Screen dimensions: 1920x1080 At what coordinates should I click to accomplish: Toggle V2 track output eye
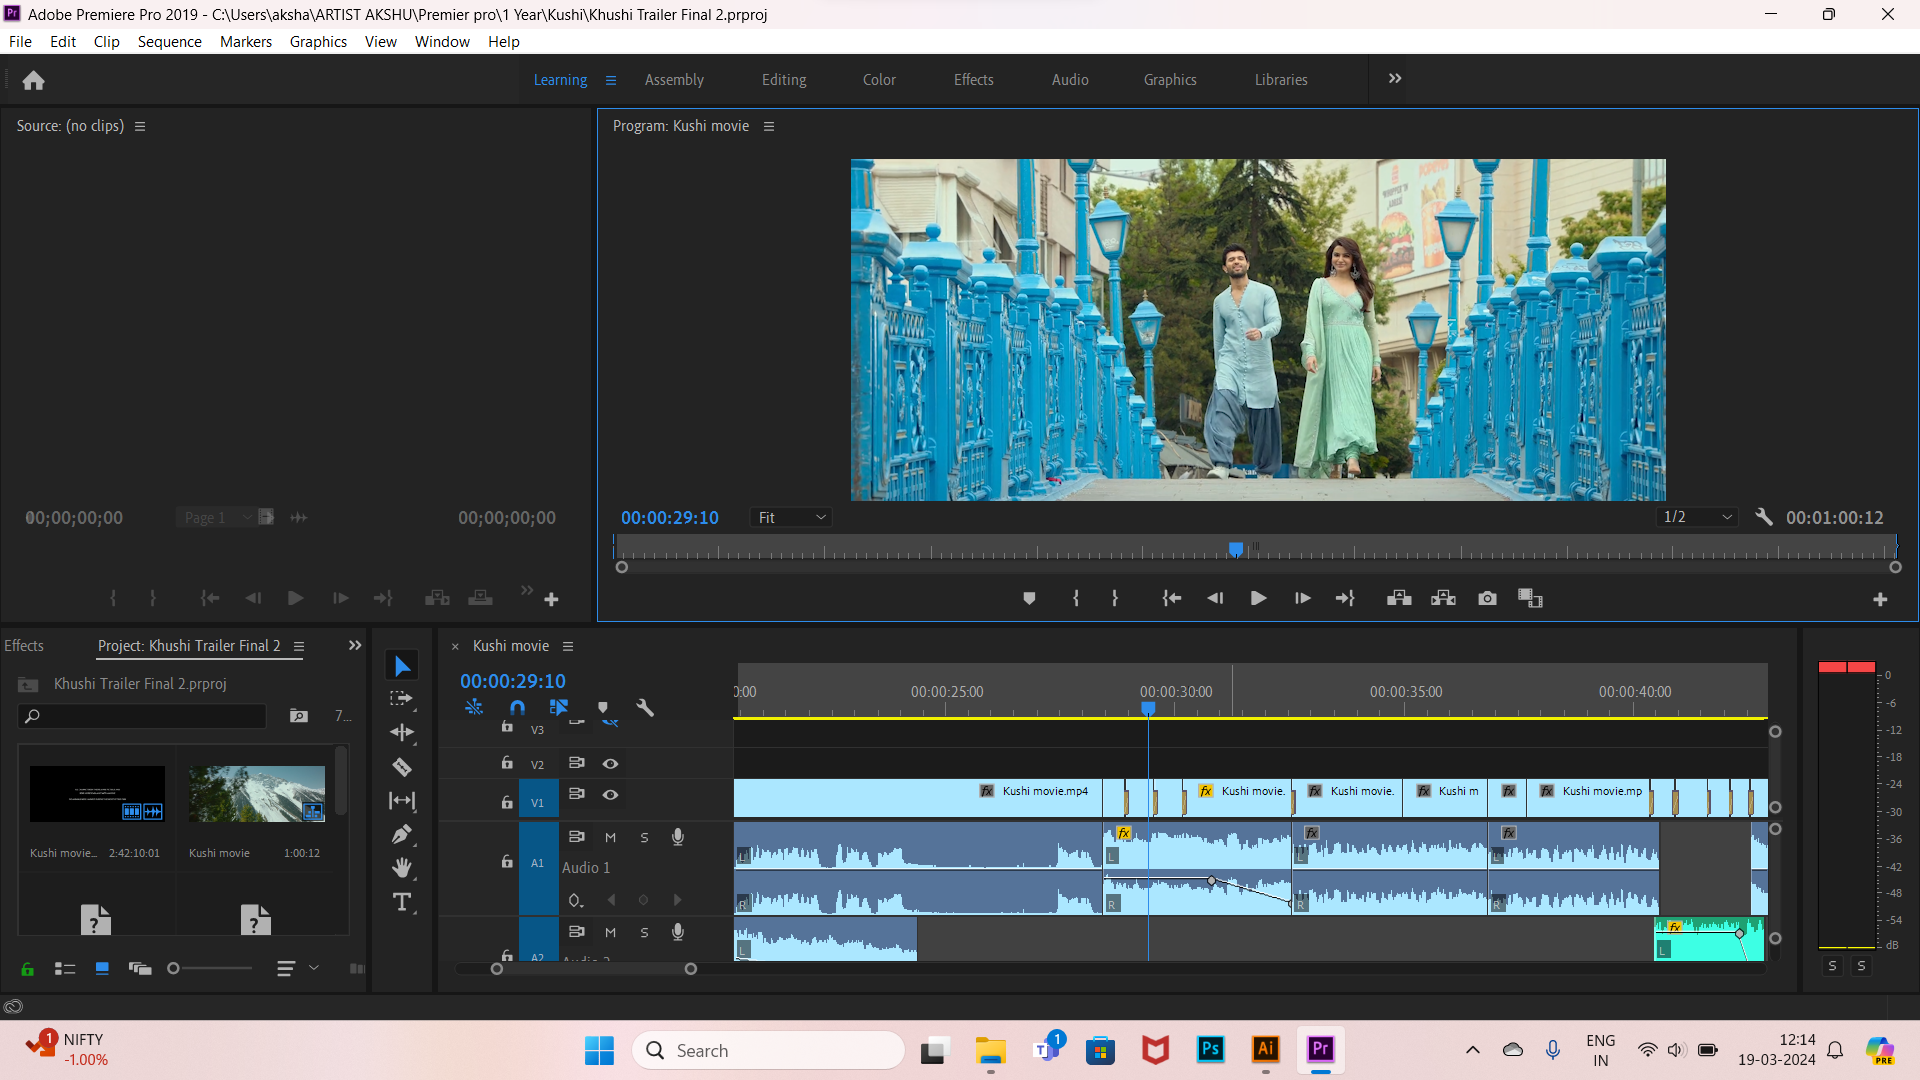click(x=610, y=763)
